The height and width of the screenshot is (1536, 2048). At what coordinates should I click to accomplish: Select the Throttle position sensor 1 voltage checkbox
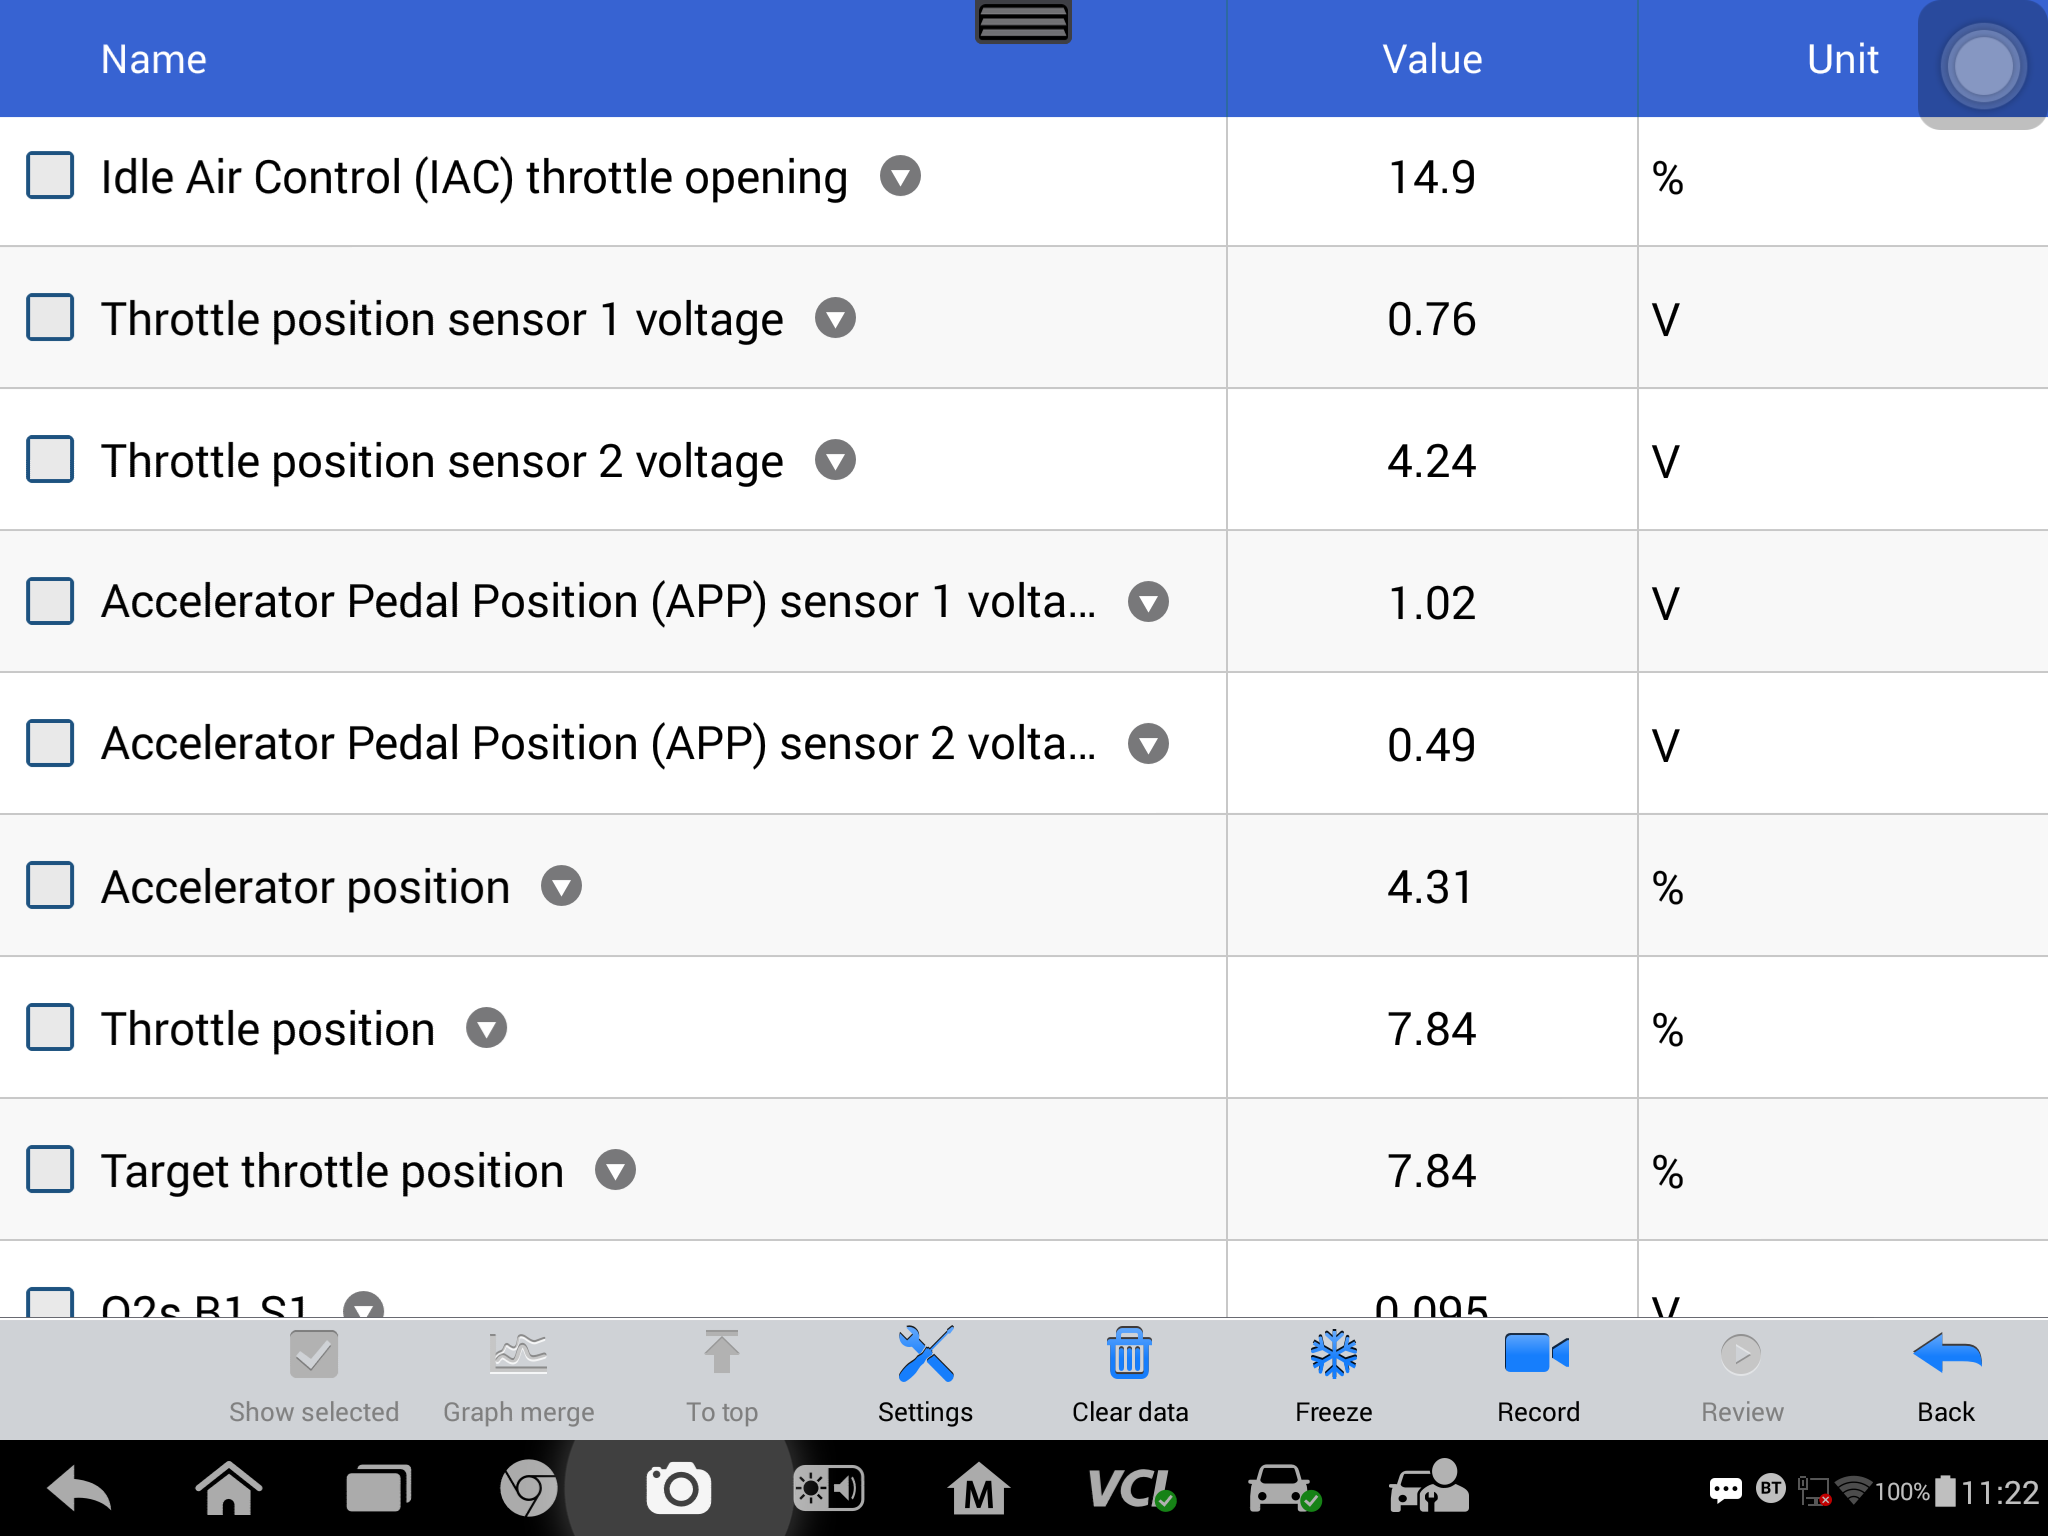50,318
